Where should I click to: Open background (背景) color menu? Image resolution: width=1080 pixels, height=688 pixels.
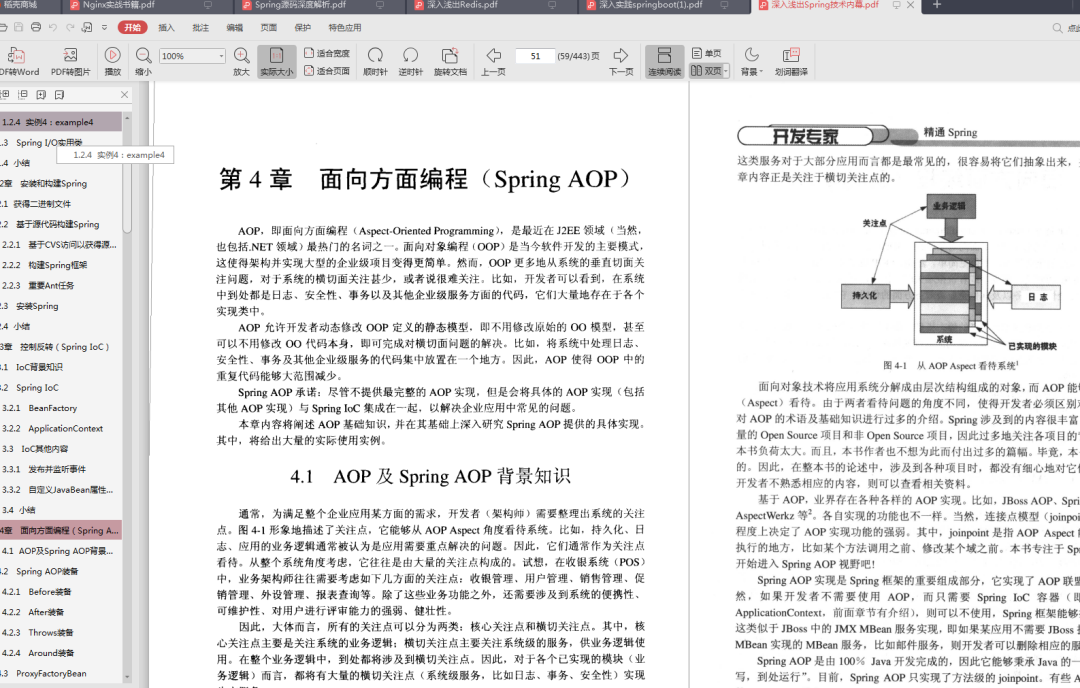[751, 61]
